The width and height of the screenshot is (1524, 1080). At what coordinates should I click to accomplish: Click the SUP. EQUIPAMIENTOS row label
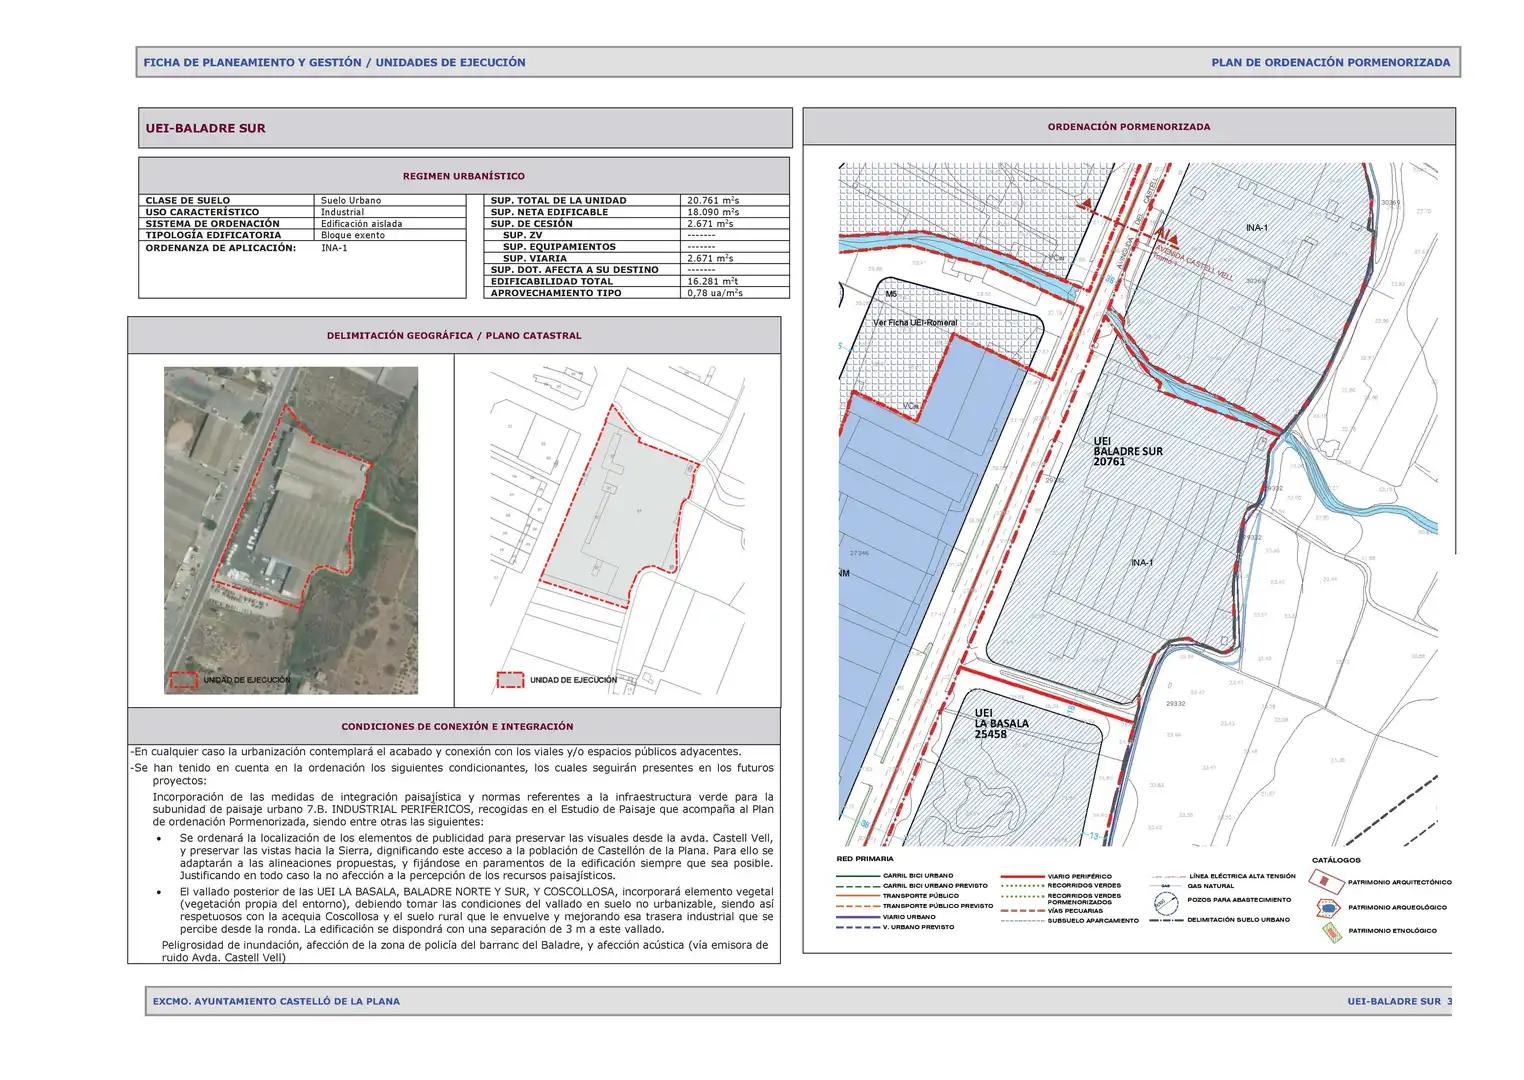(560, 247)
